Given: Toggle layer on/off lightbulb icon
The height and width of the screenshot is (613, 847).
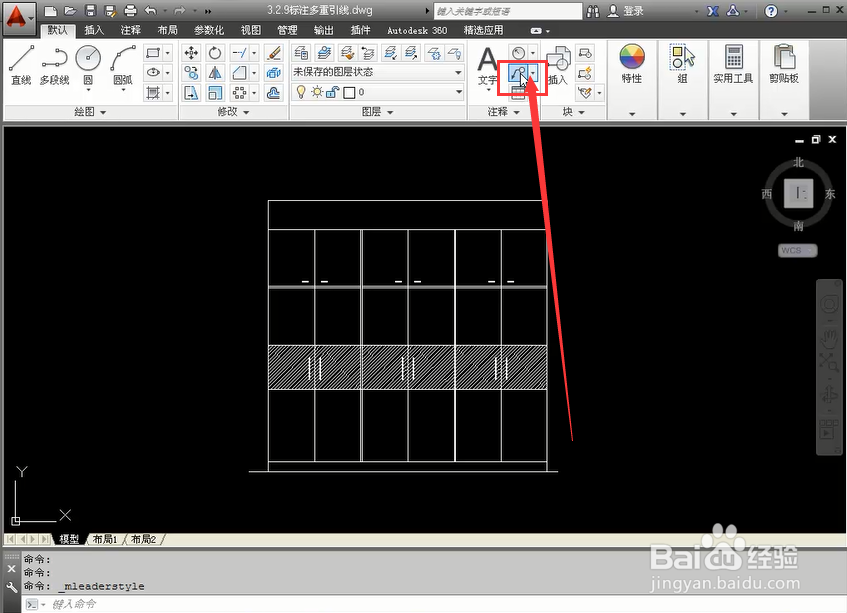Looking at the screenshot, I should (301, 92).
